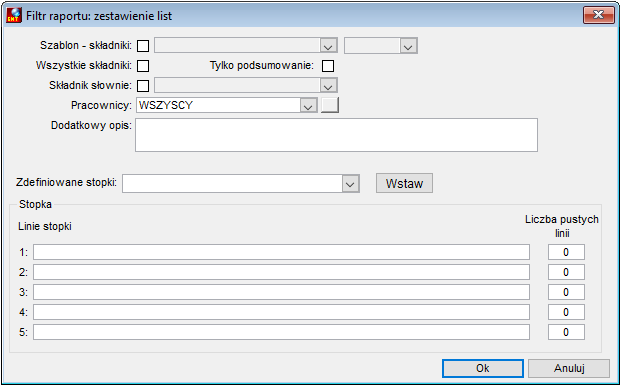Open the small second Szablon dropdown

tap(408, 46)
